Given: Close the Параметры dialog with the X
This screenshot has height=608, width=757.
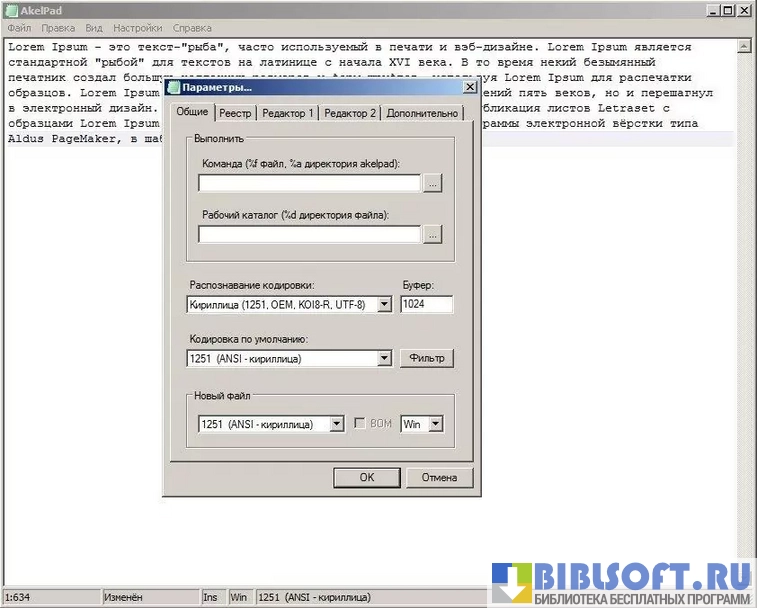Looking at the screenshot, I should pyautogui.click(x=469, y=88).
